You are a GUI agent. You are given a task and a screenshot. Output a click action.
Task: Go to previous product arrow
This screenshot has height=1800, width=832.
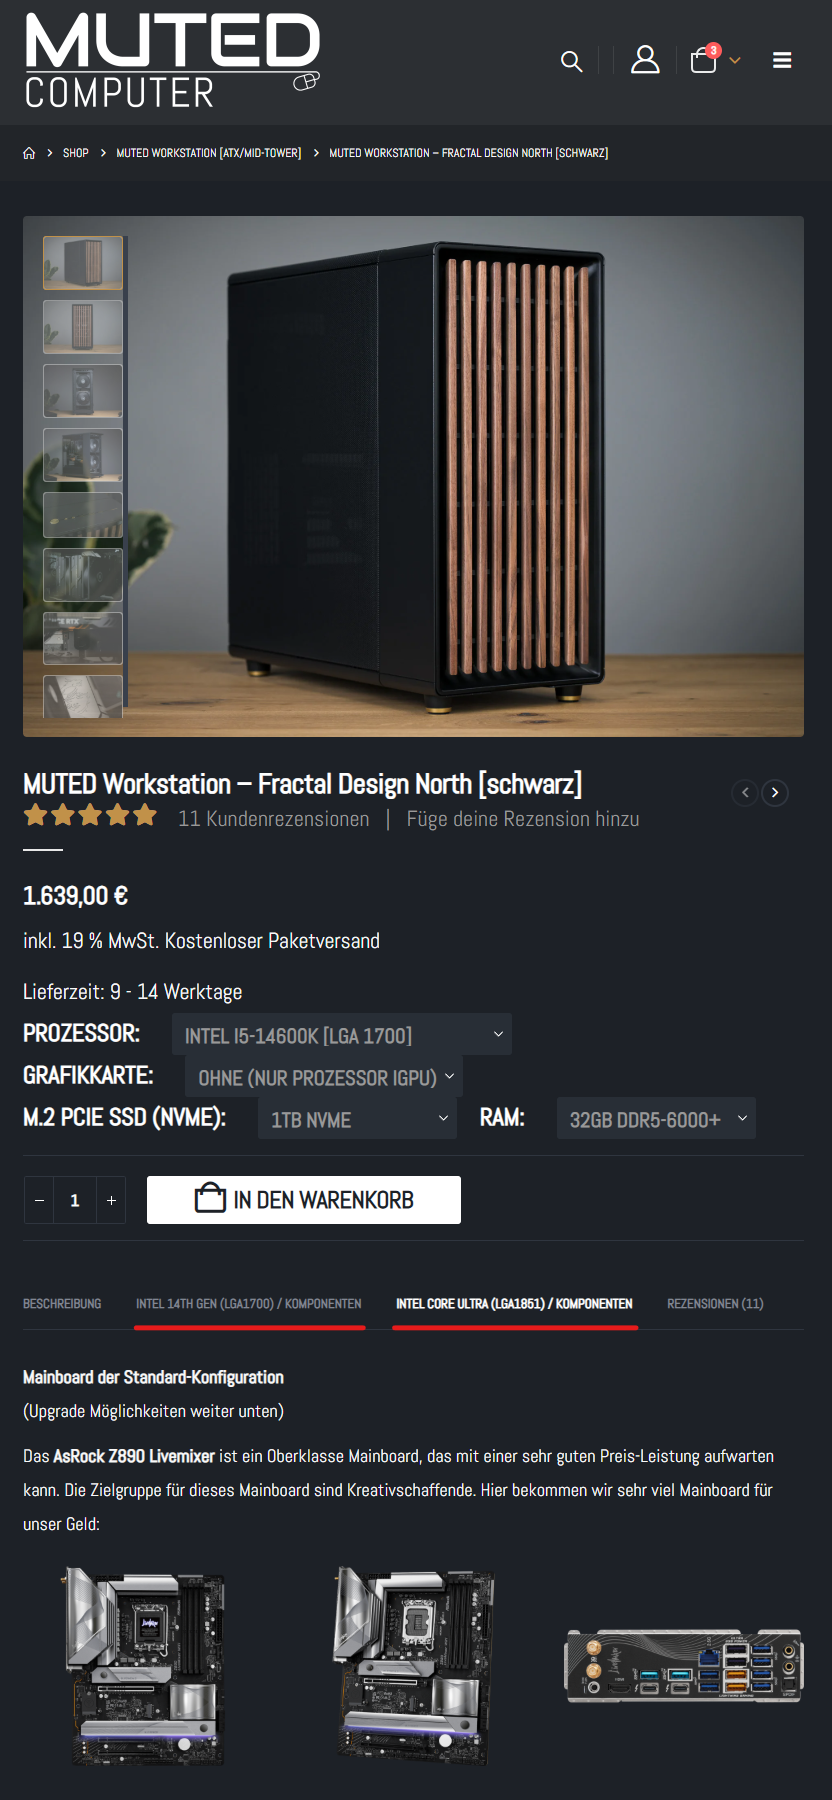(745, 793)
